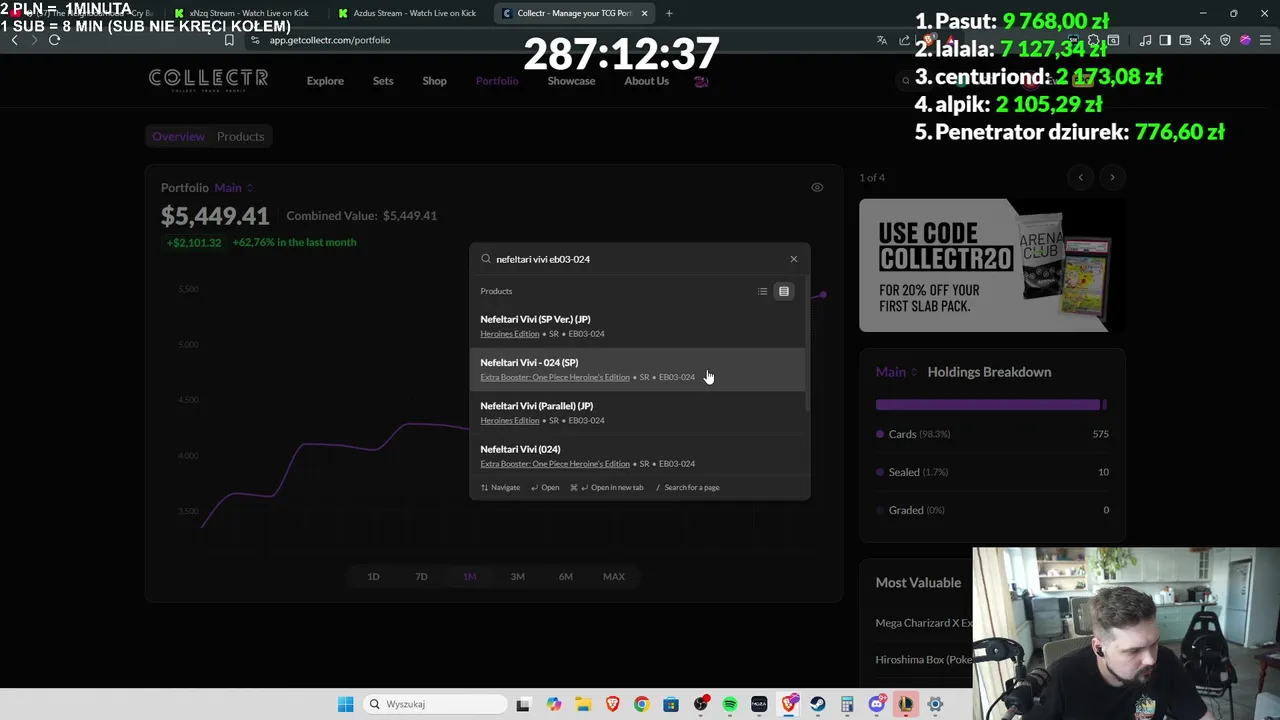The width and height of the screenshot is (1280, 720).
Task: Open Brave wallet icon in toolbar
Action: pyautogui.click(x=1185, y=40)
